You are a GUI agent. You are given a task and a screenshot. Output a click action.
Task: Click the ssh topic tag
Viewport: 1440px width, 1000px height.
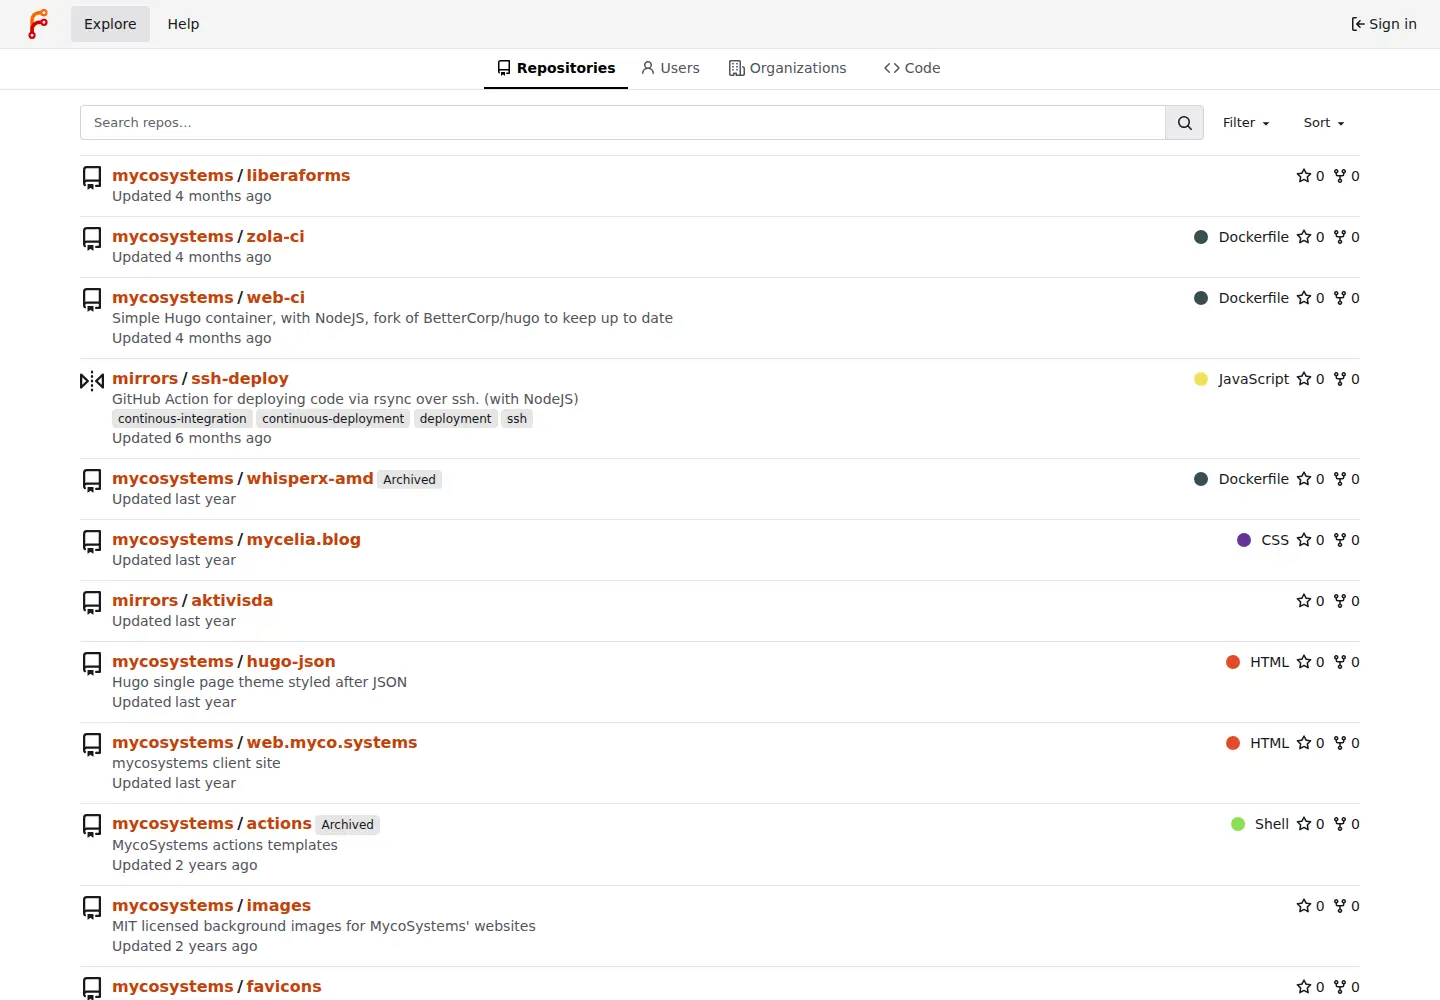pos(517,419)
